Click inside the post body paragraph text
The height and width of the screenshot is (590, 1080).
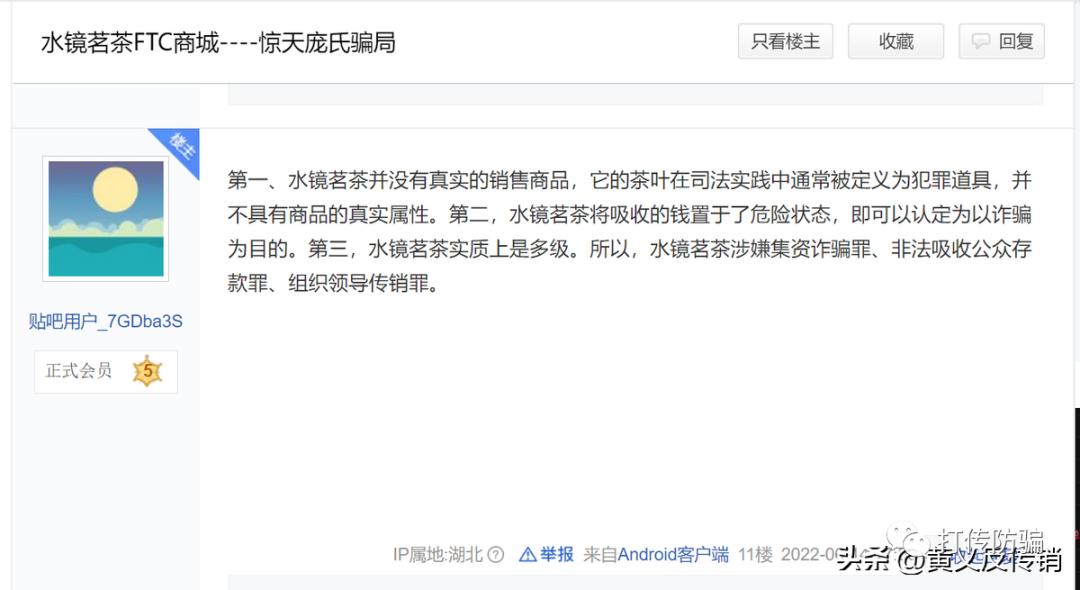pos(630,231)
